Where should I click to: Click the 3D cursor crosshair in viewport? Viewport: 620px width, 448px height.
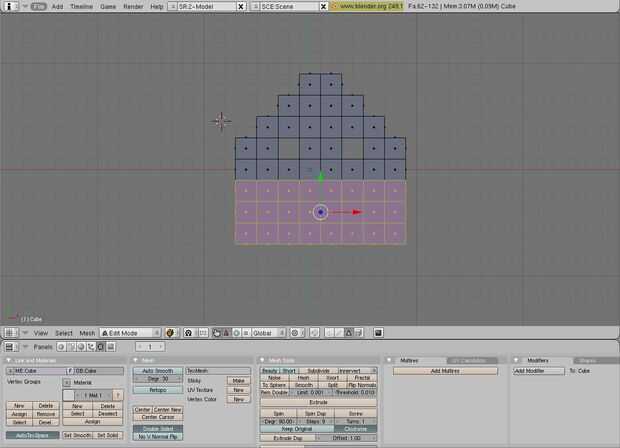[221, 121]
